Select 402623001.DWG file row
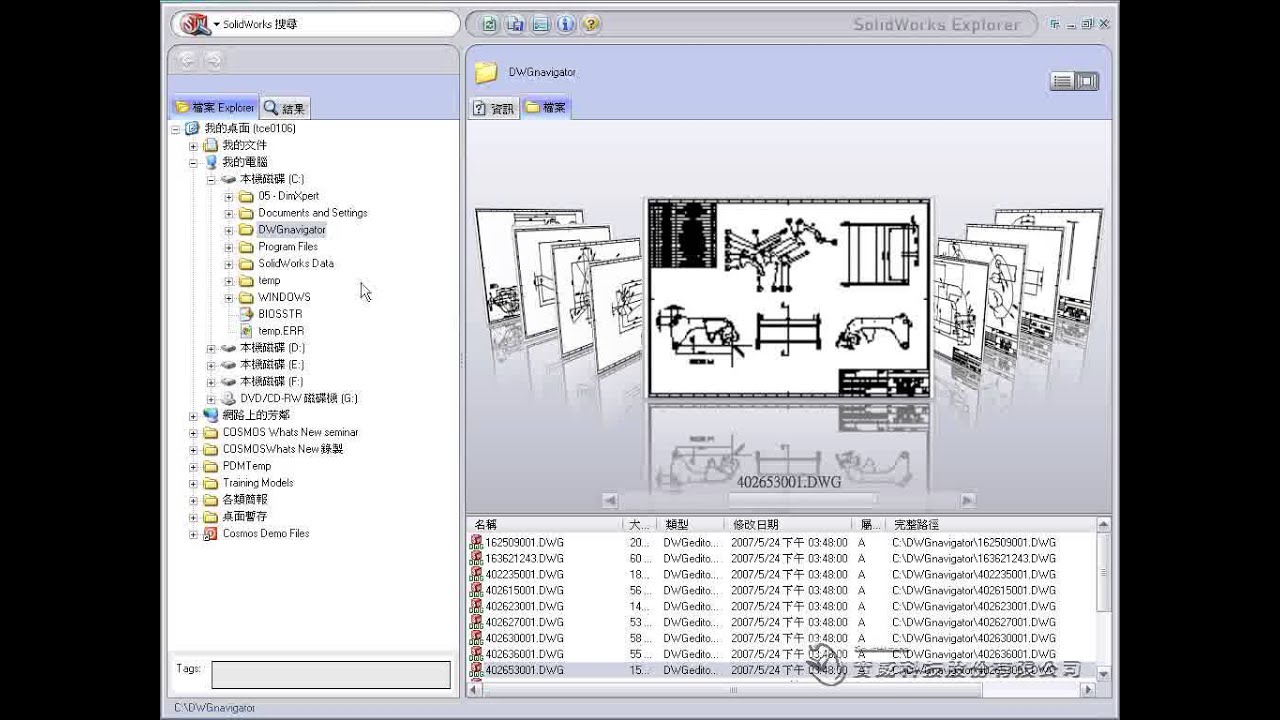1280x720 pixels. coord(781,607)
